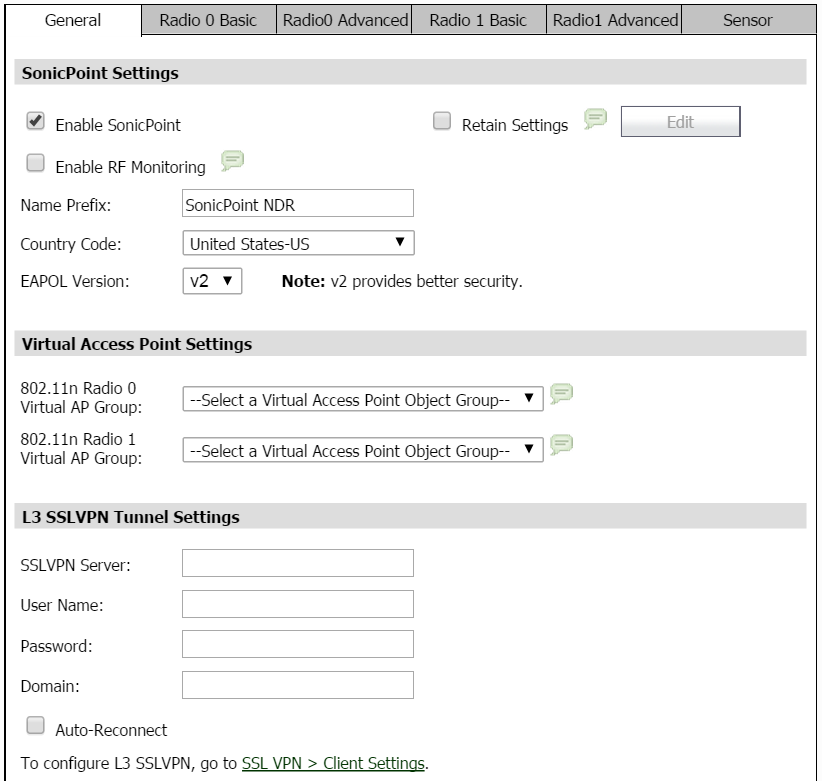
Task: Click help bubble for Radio 1 Virtual AP Group
Action: tap(561, 445)
